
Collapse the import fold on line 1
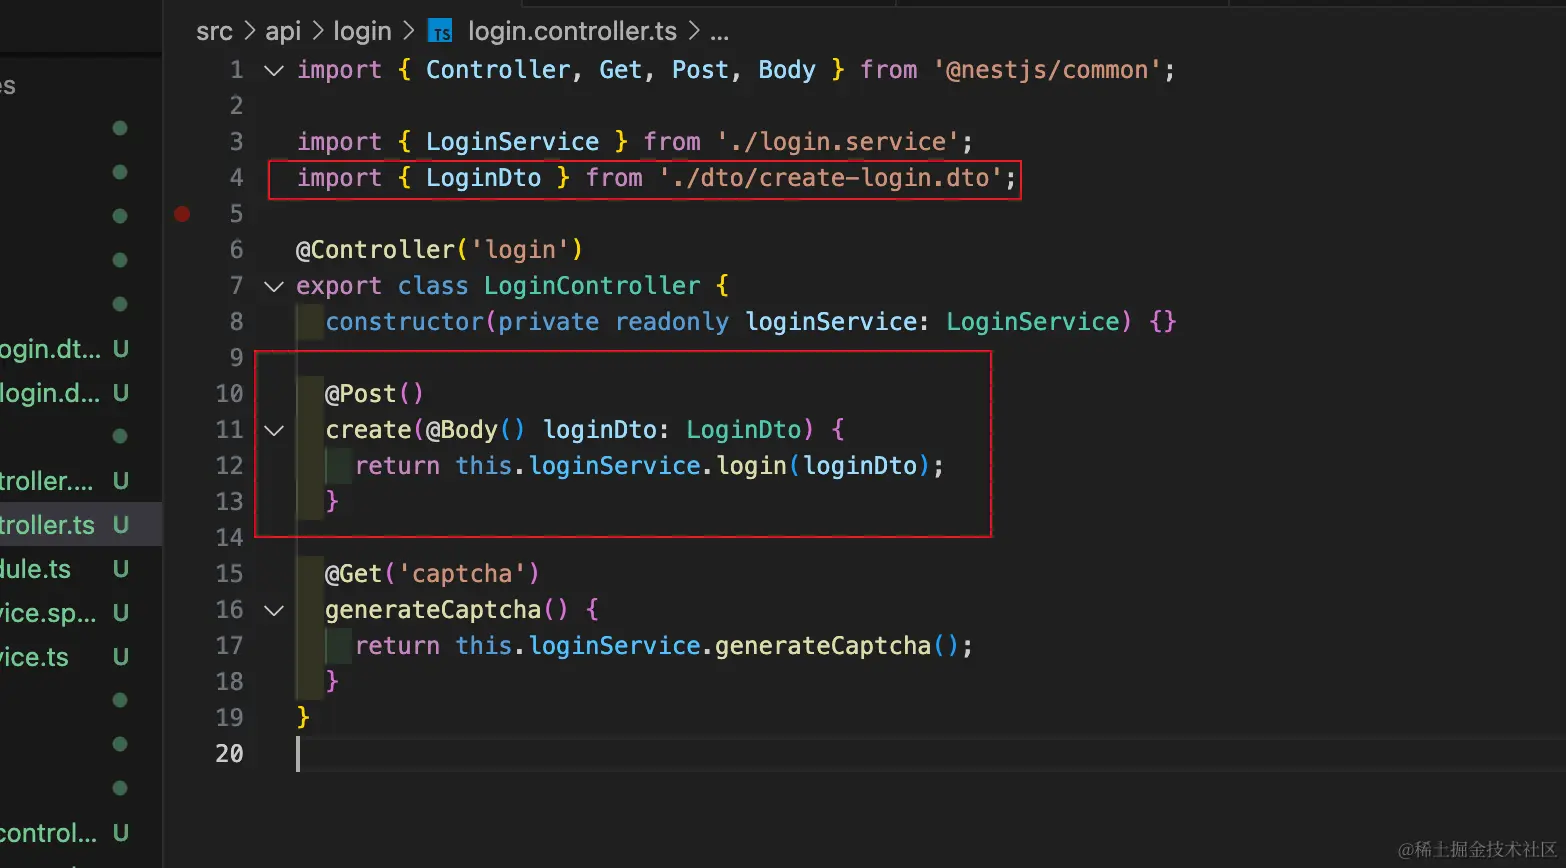click(274, 70)
